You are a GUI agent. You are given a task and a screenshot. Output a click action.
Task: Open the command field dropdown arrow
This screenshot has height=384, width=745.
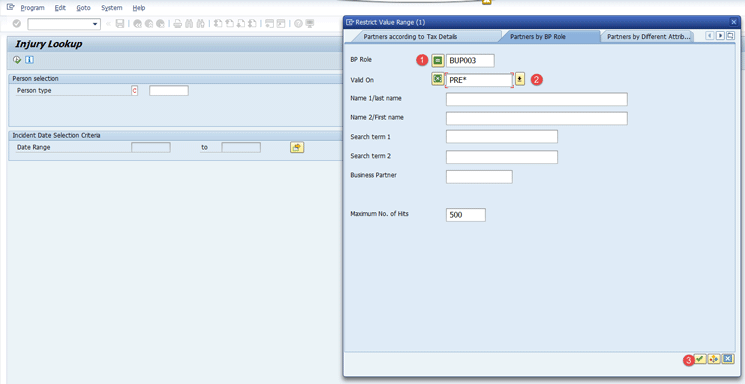point(95,24)
